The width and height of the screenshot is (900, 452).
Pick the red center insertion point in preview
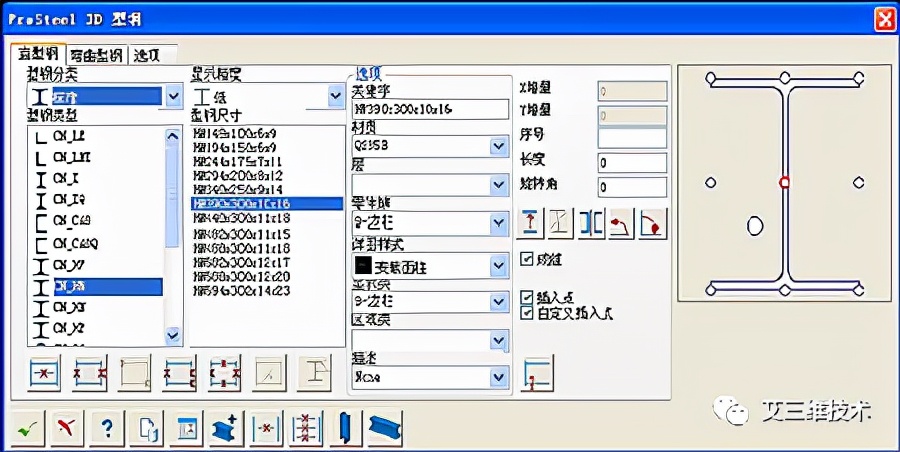point(785,183)
